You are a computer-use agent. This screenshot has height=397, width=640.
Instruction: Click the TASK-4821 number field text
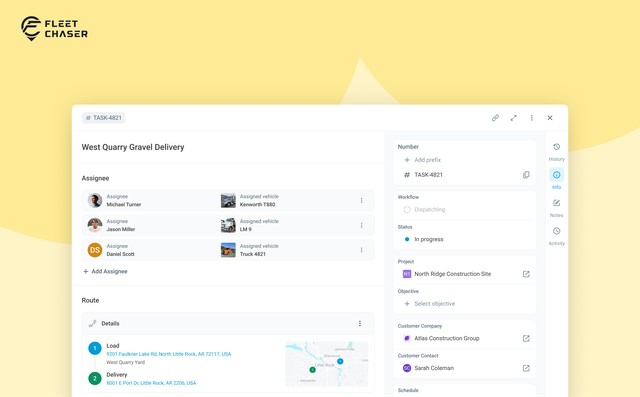428,175
